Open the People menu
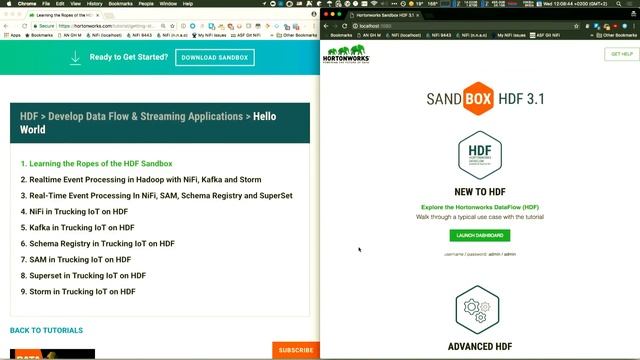 tap(146, 4)
